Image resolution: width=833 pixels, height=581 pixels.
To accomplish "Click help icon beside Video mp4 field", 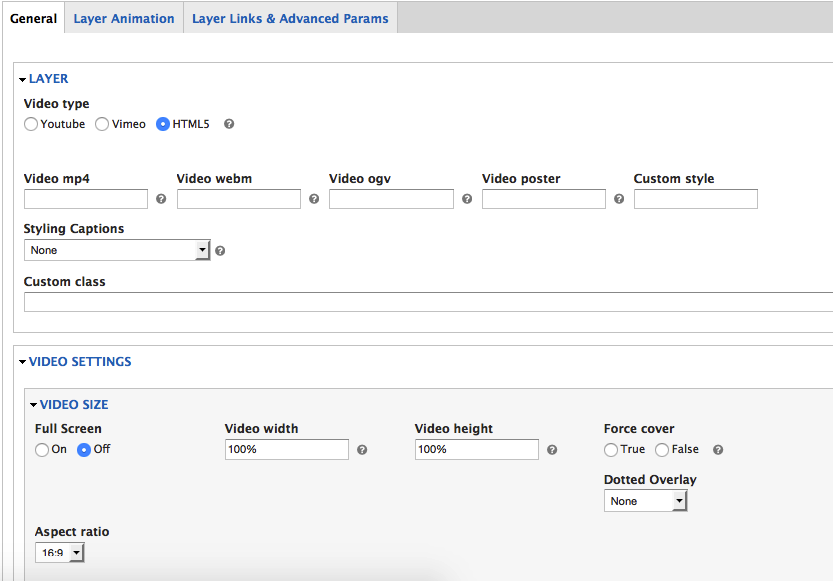I will click(161, 199).
